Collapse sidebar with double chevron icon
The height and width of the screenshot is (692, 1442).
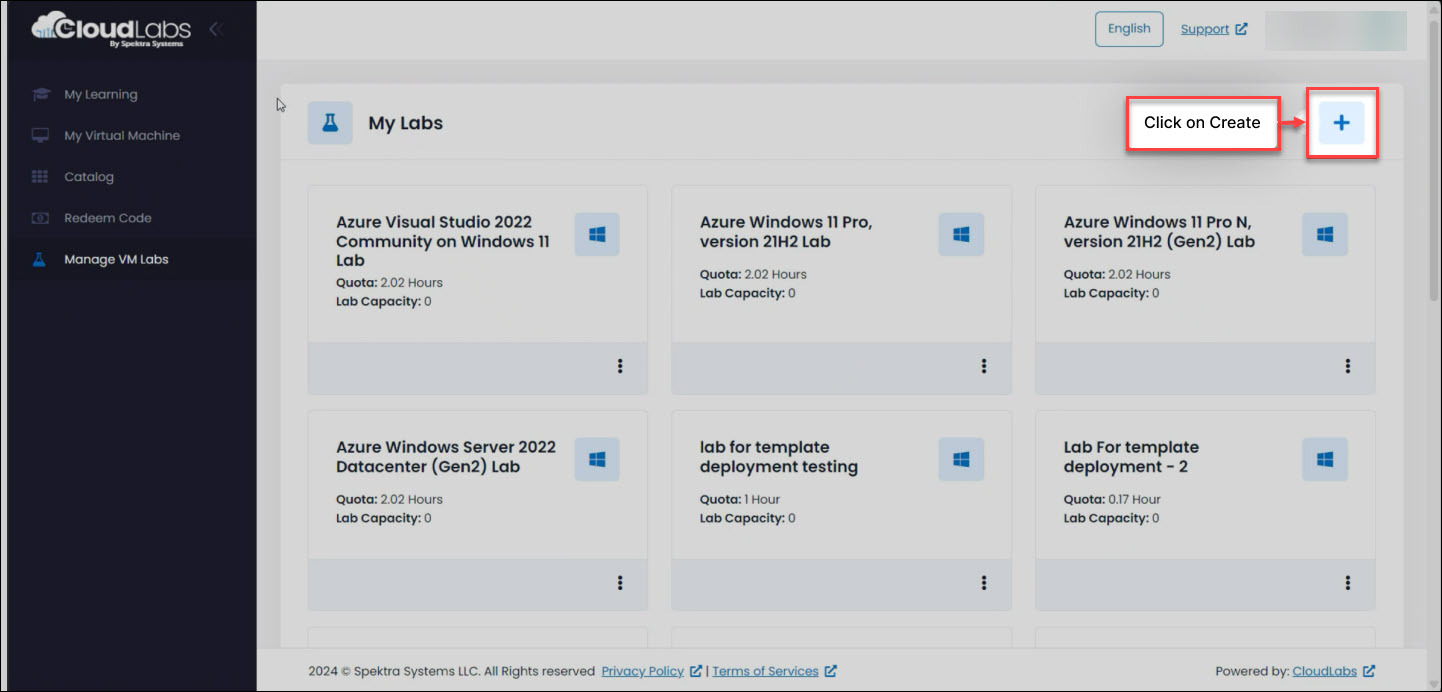pos(215,29)
